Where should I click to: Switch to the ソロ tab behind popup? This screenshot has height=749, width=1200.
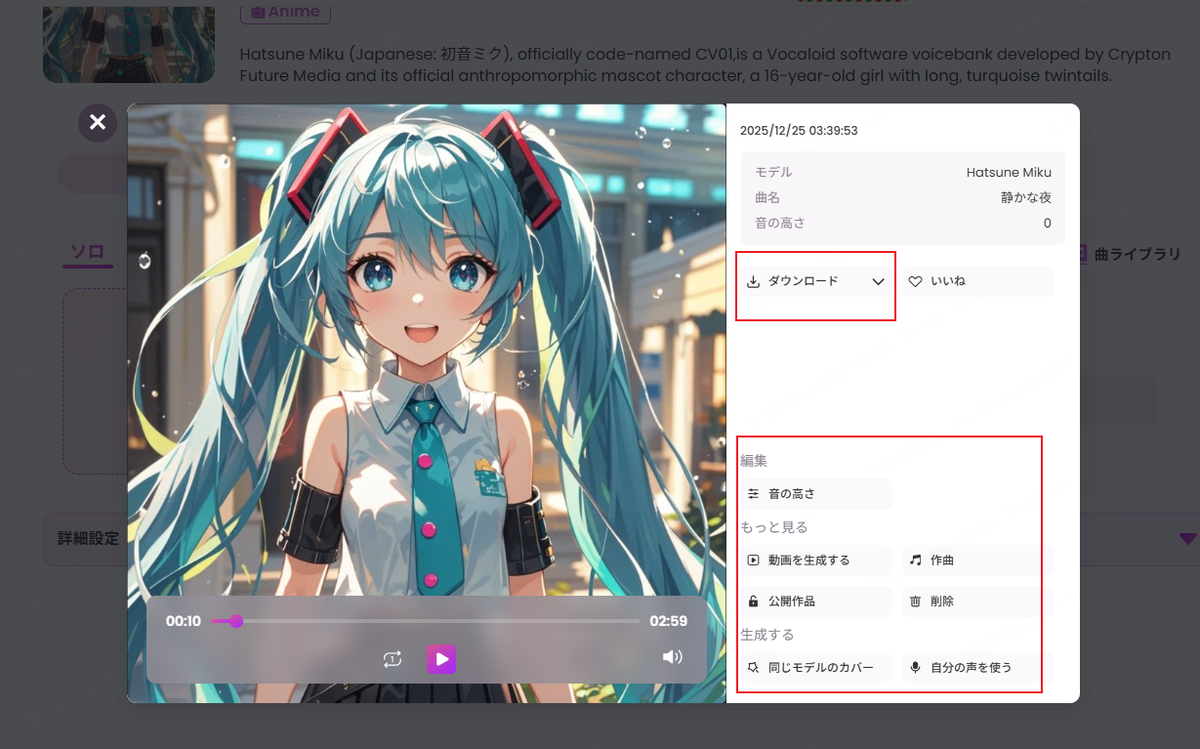coord(88,252)
